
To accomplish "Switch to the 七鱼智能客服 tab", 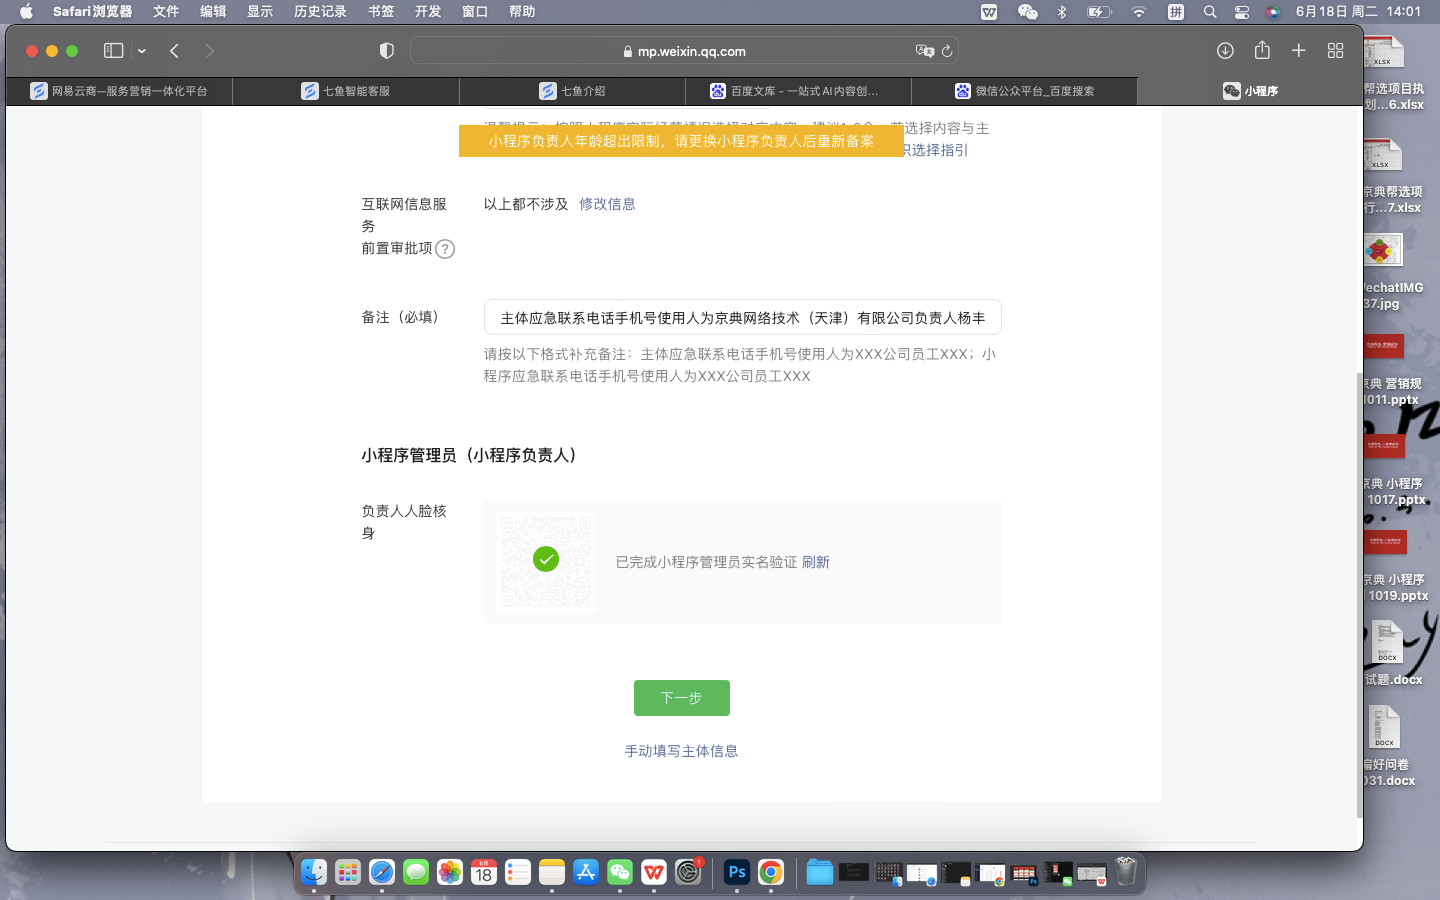I will point(346,91).
